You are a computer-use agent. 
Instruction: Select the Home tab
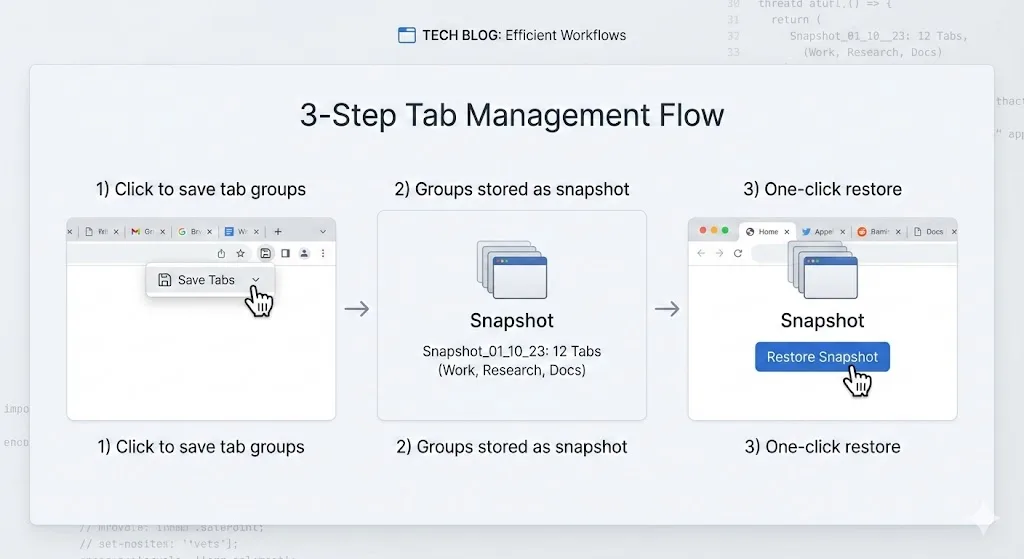[767, 232]
